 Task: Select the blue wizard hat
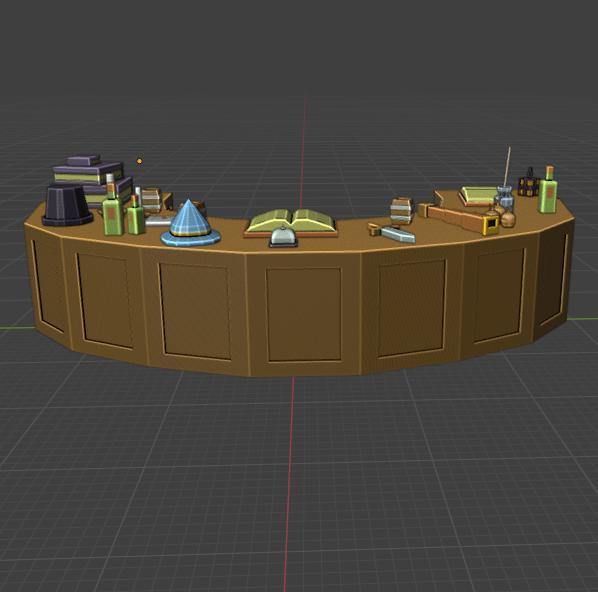pyautogui.click(x=190, y=224)
